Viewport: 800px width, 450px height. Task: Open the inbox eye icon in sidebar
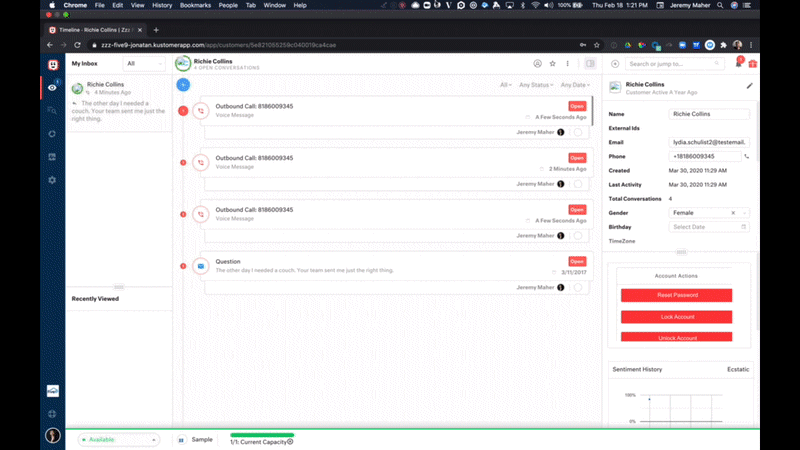pos(51,87)
